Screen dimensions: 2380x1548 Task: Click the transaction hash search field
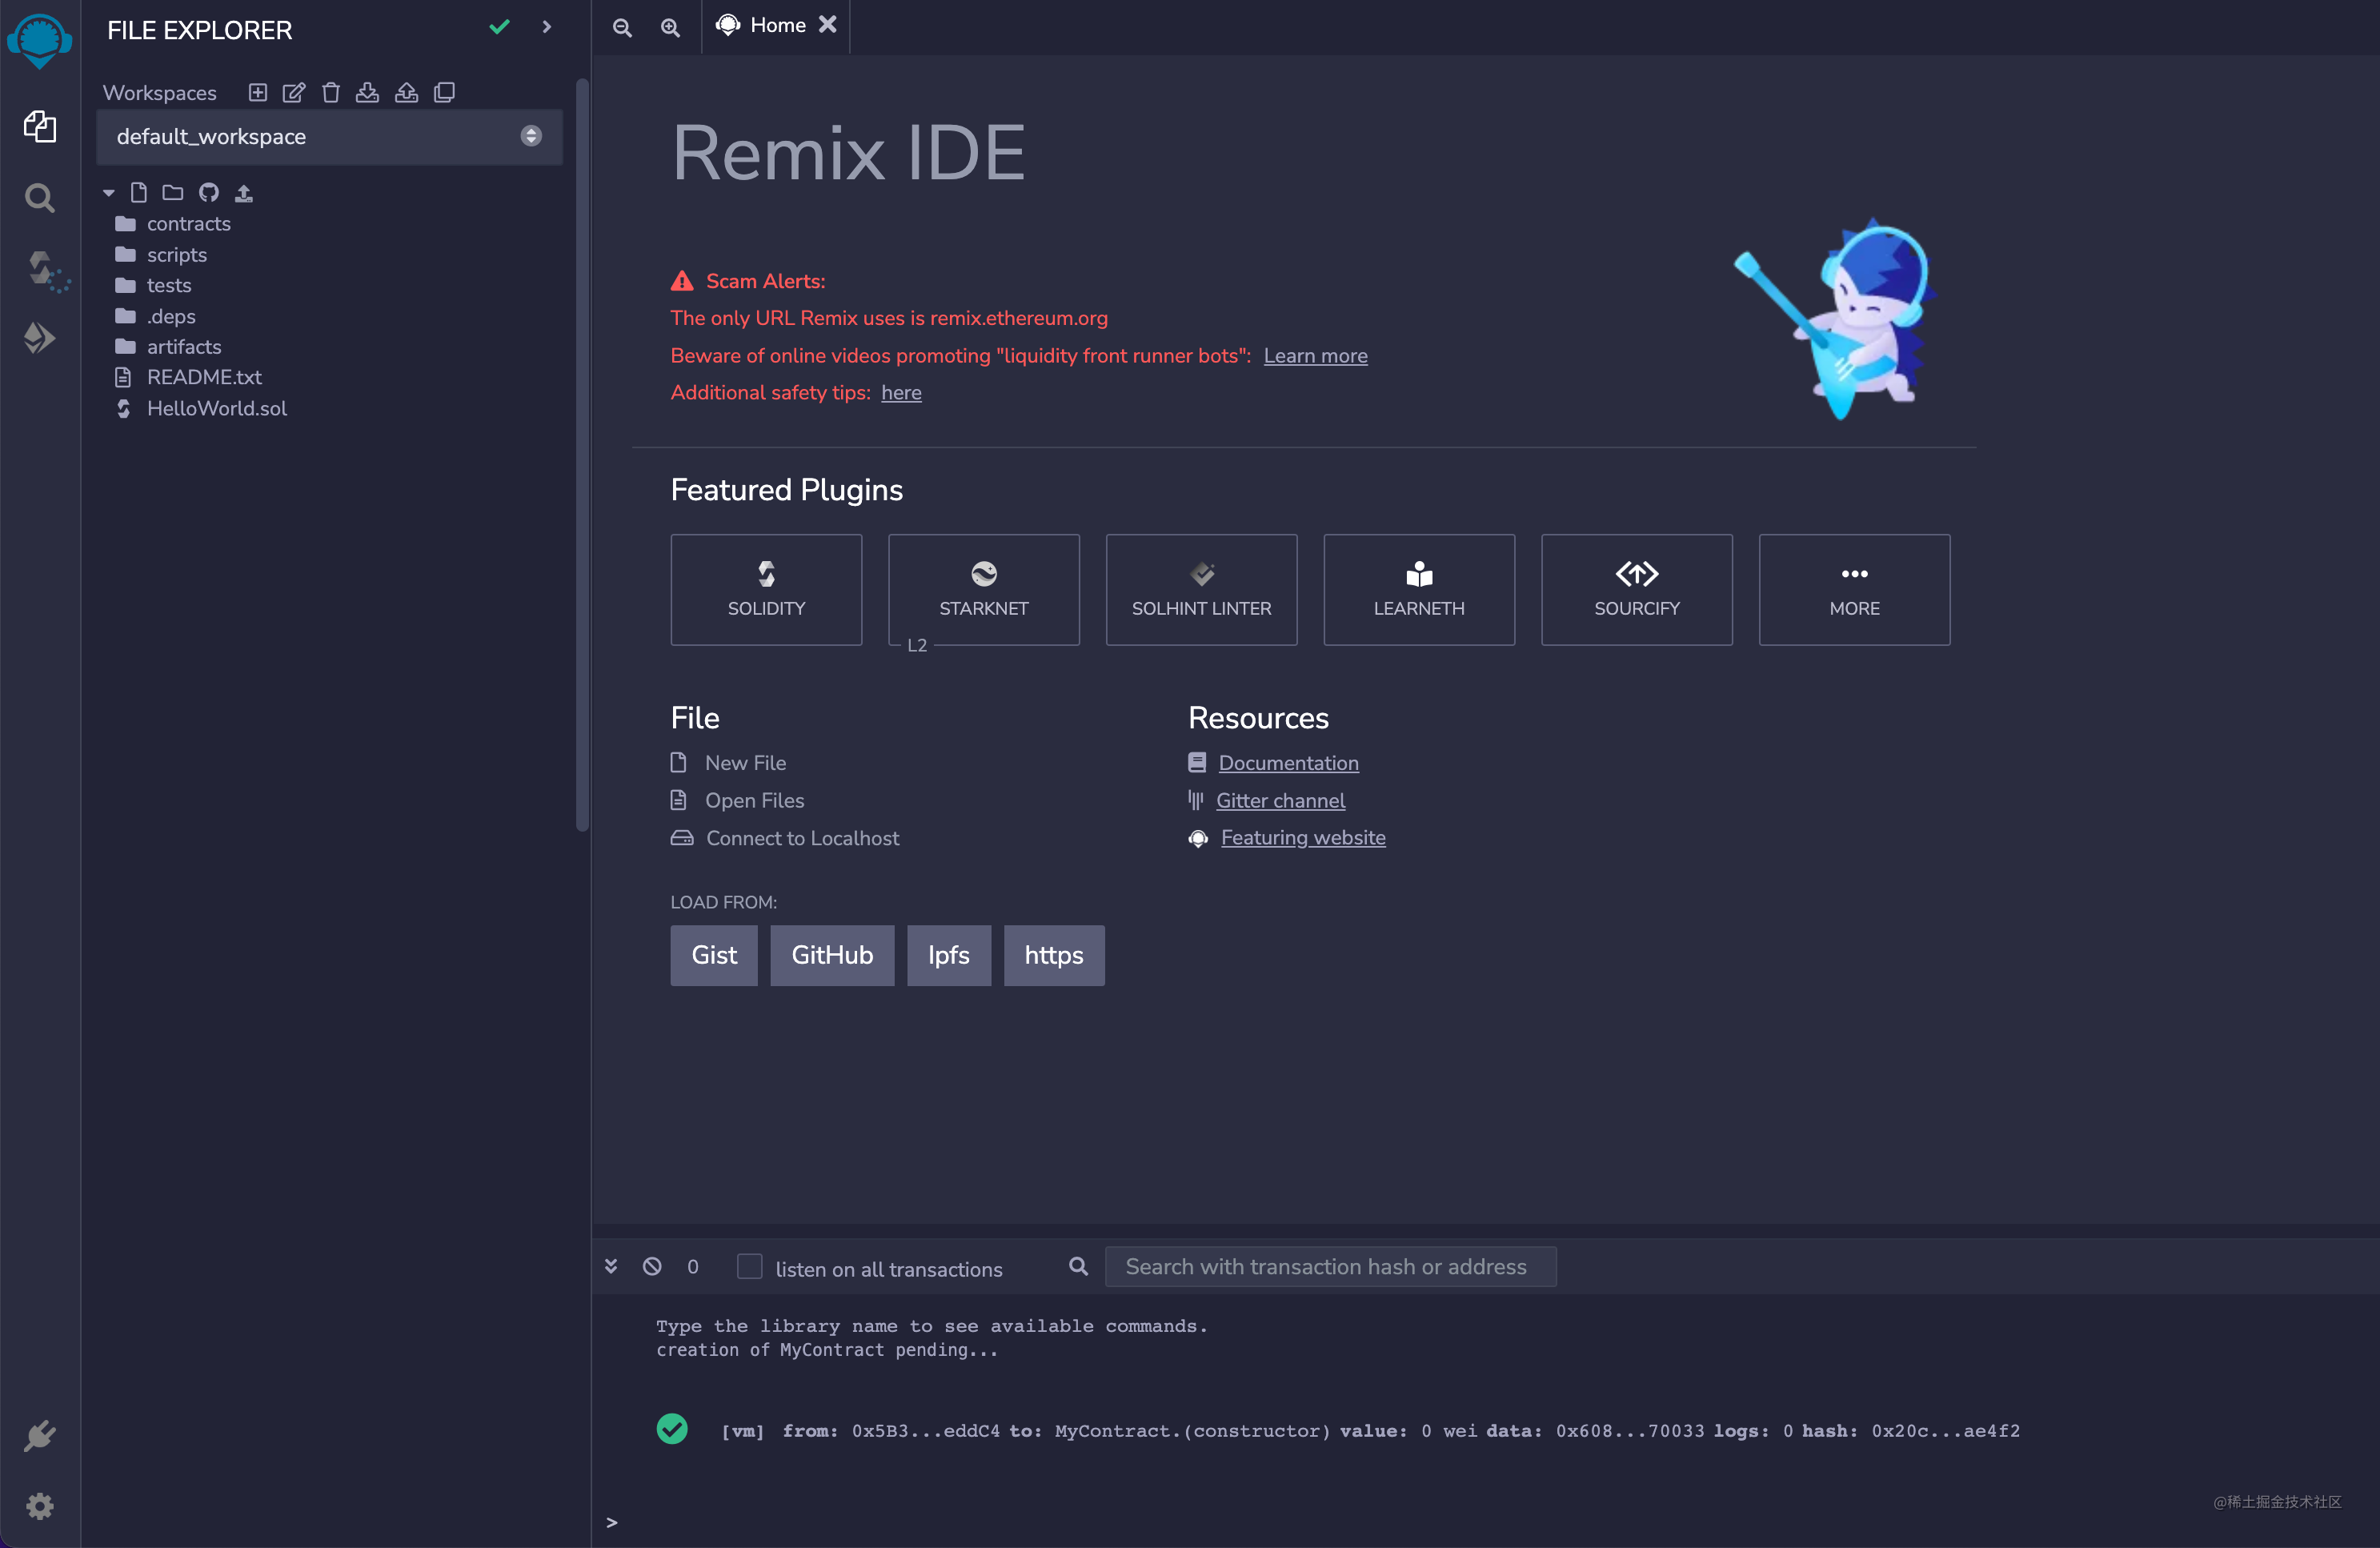[1330, 1266]
